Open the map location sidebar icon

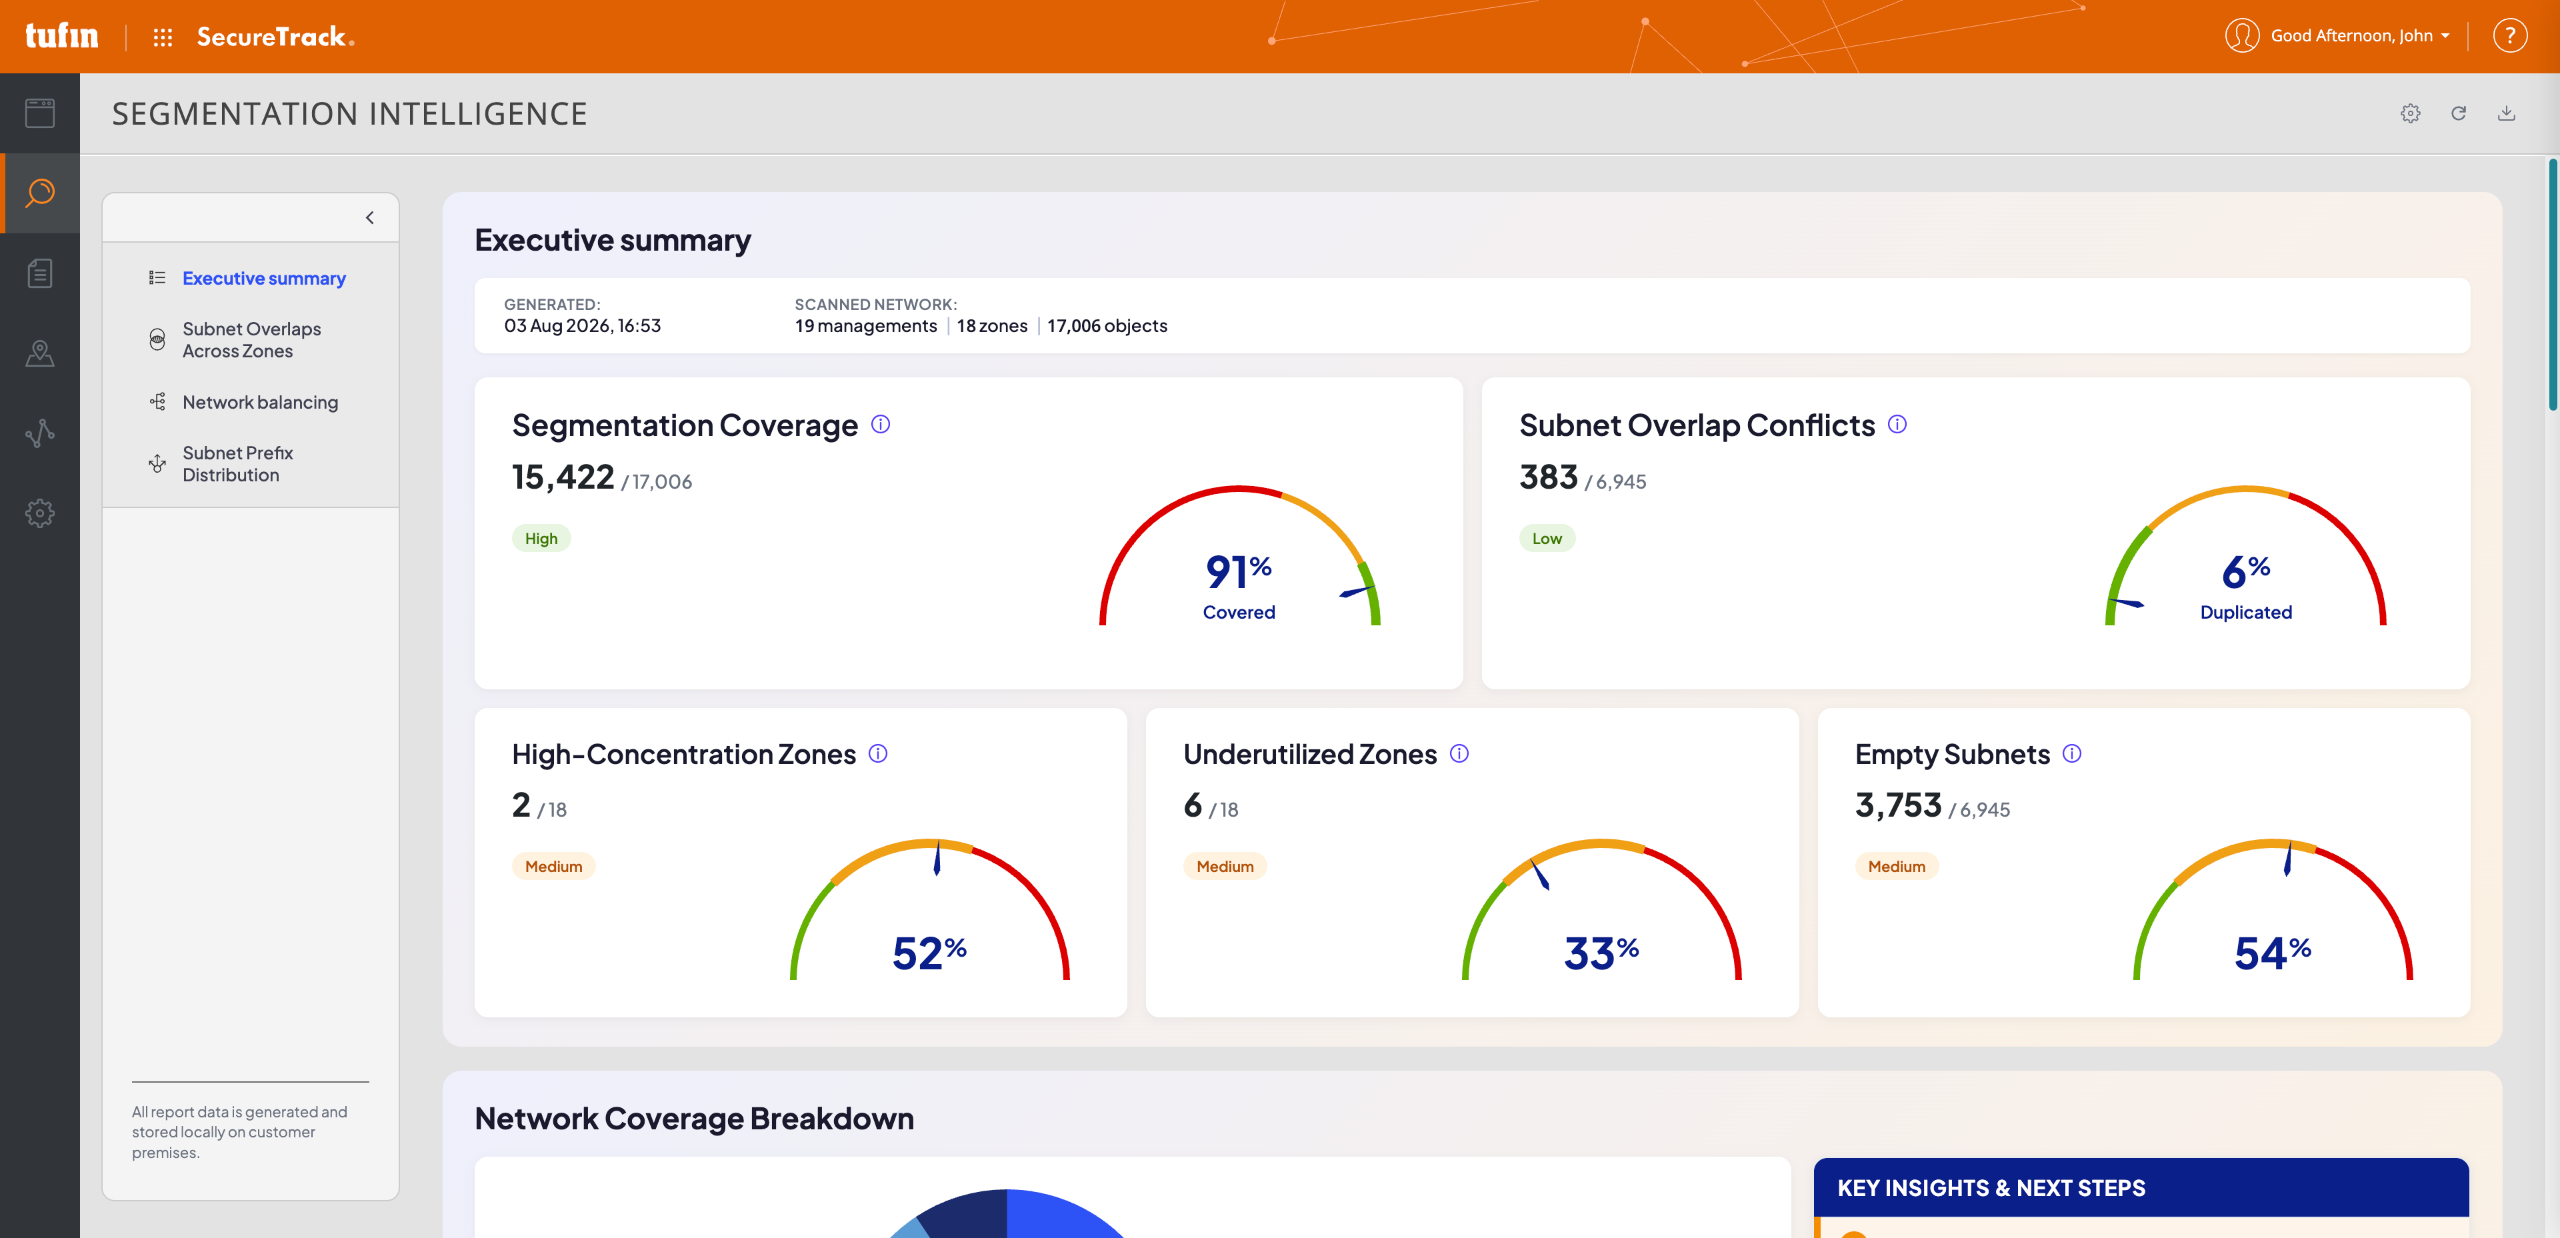click(40, 353)
